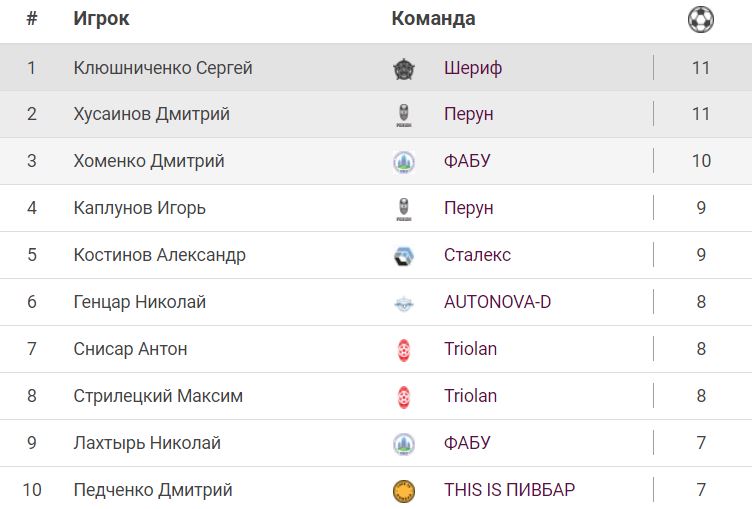Click the soccer ball goals column icon
The height and width of the screenshot is (509, 752).
pyautogui.click(x=700, y=19)
